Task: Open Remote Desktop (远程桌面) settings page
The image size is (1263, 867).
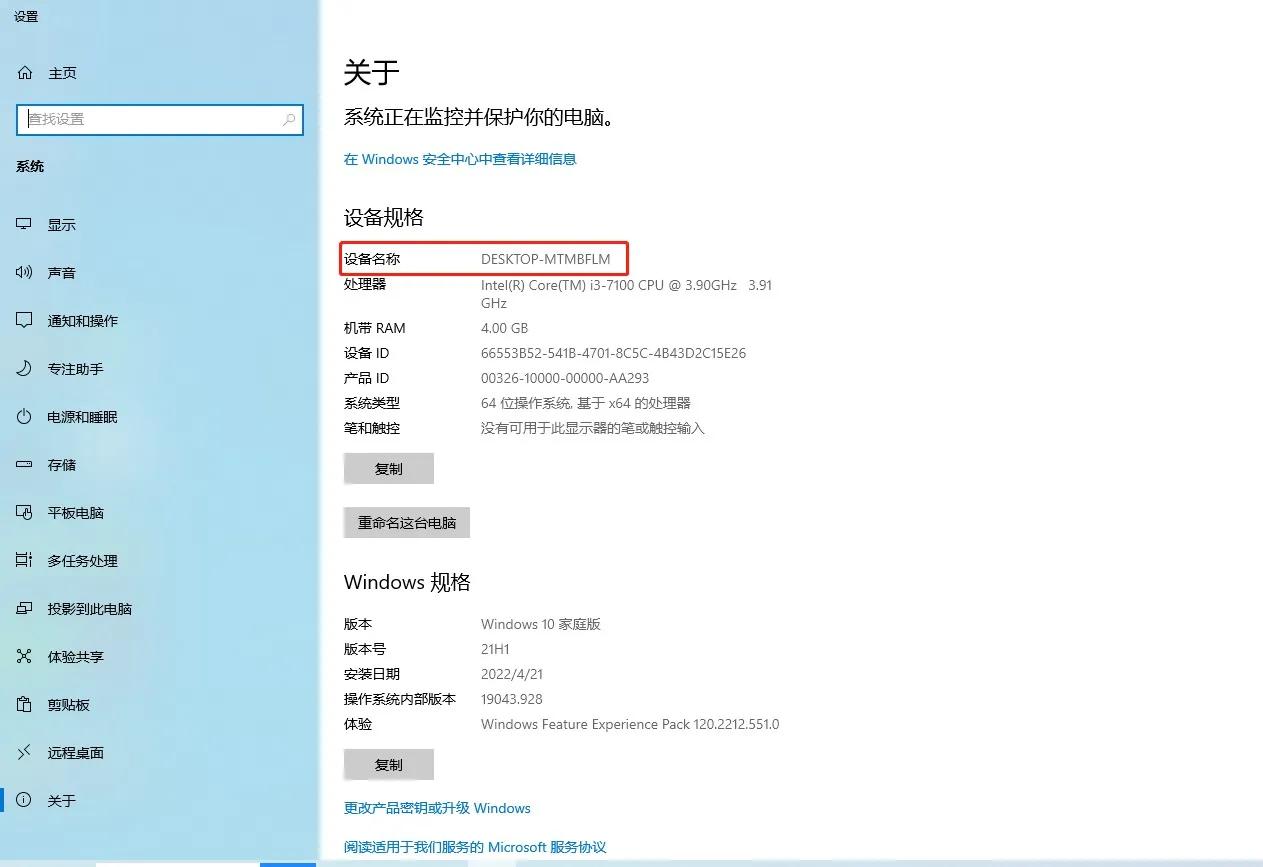Action: pyautogui.click(x=75, y=753)
